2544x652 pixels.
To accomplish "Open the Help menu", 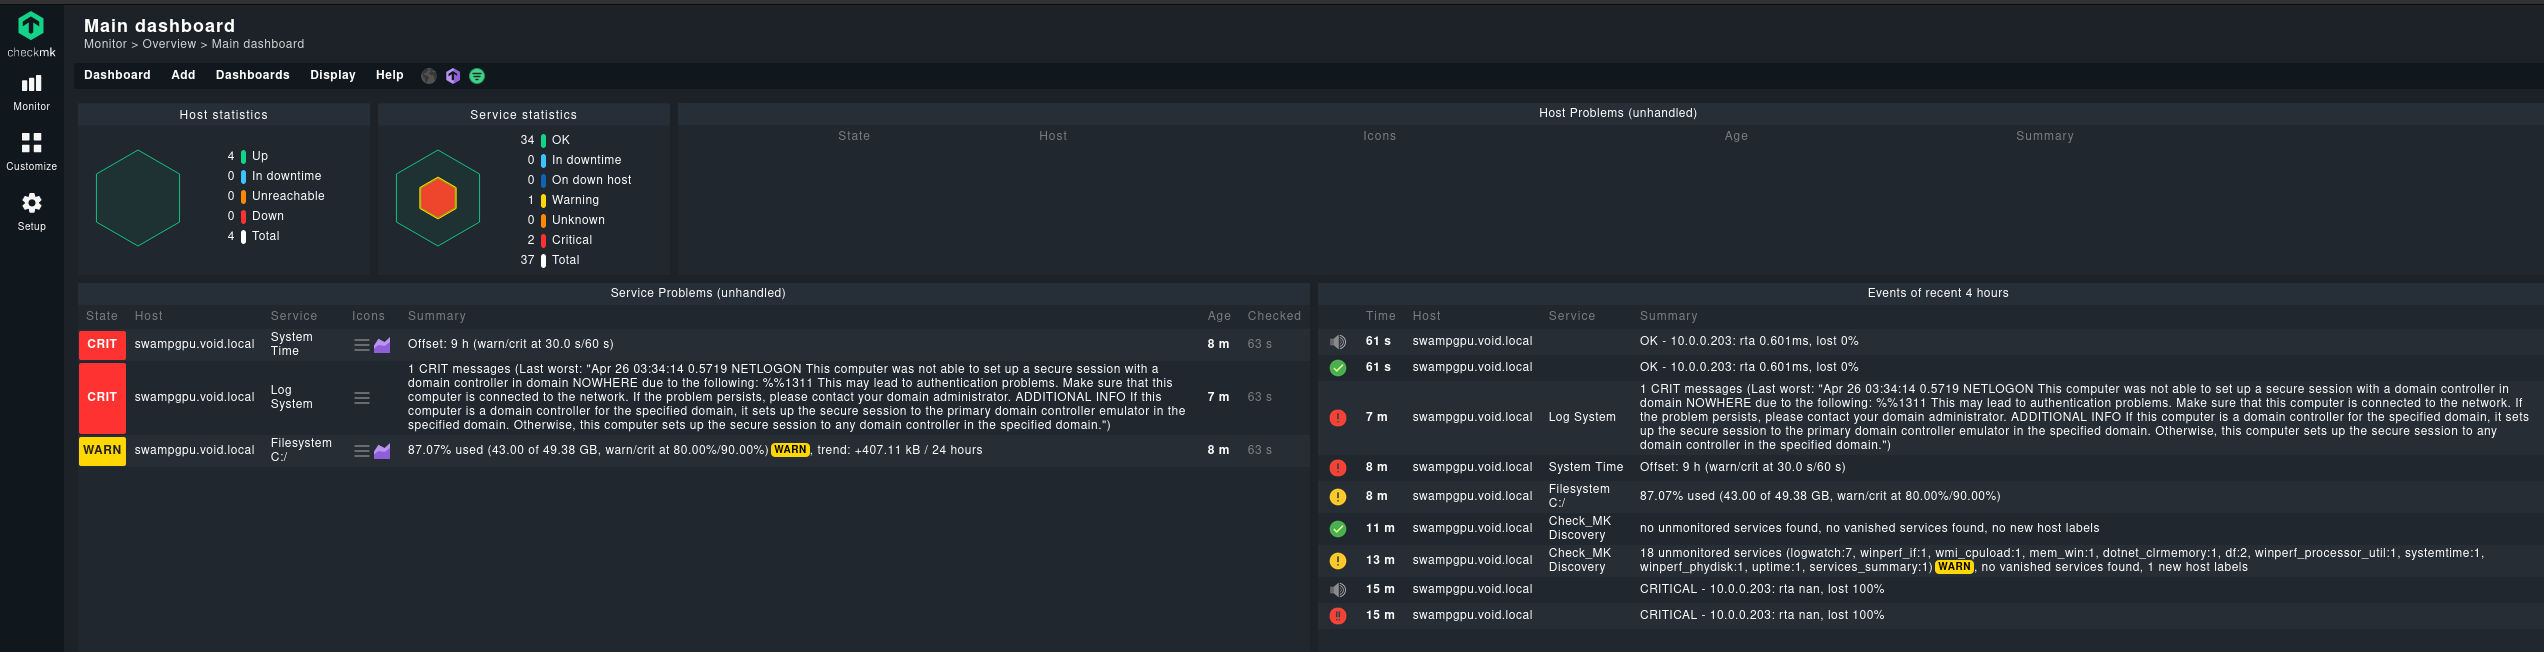I will (x=390, y=76).
